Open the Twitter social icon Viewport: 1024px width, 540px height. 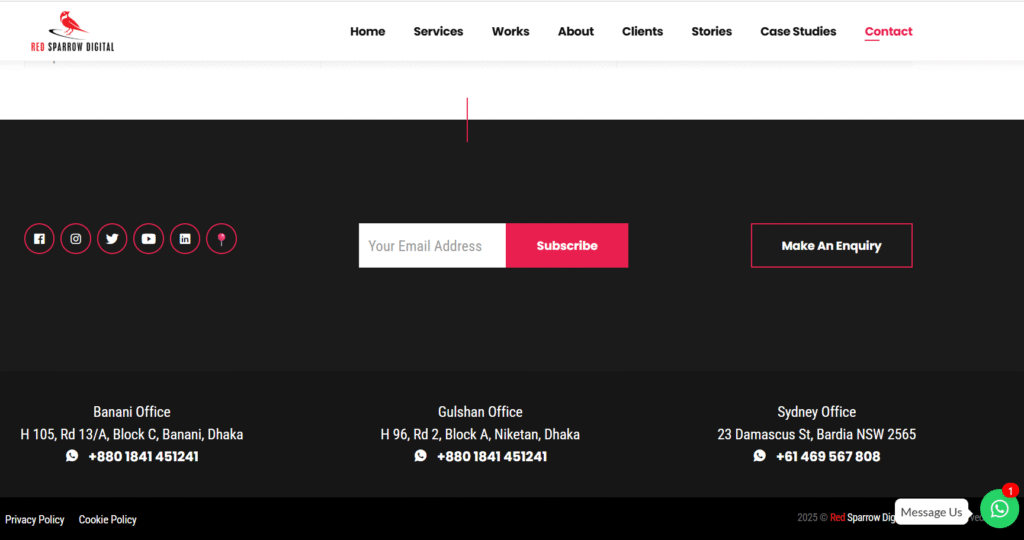[x=112, y=239]
